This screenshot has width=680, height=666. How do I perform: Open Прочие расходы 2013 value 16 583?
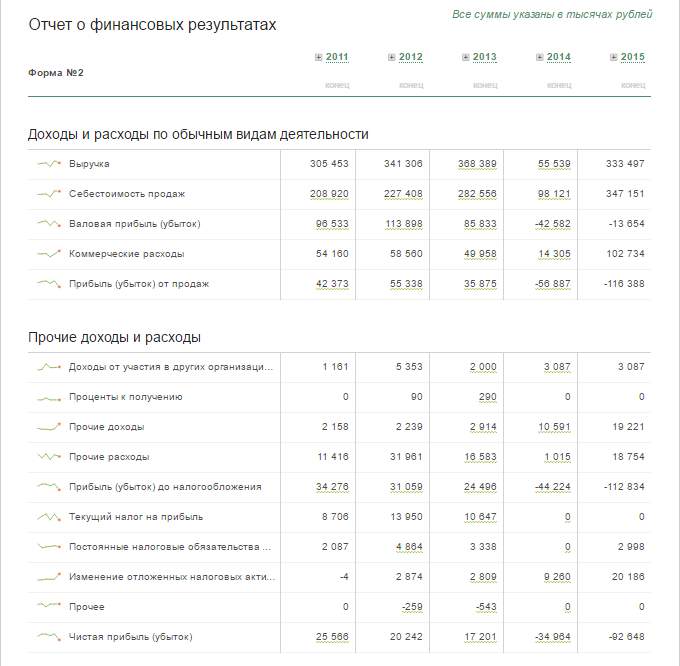481,457
